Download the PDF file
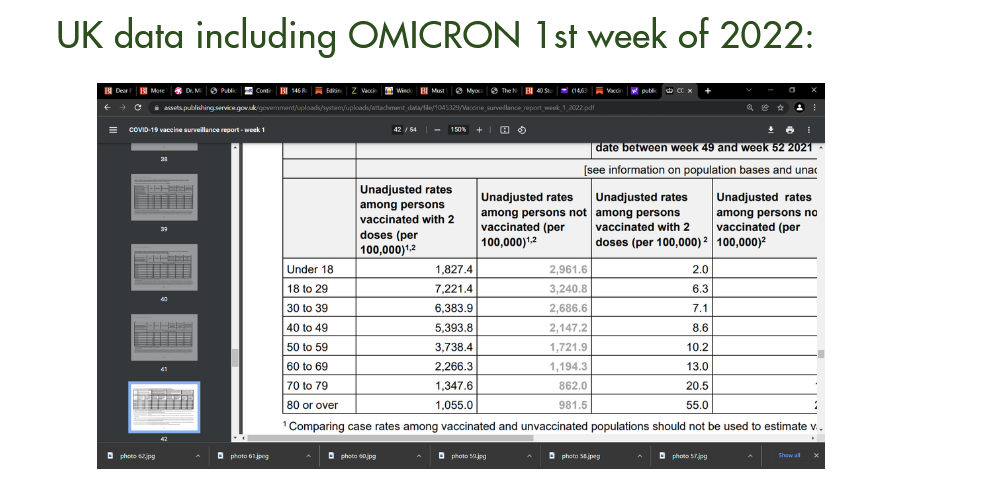This screenshot has height=485, width=996. [771, 130]
